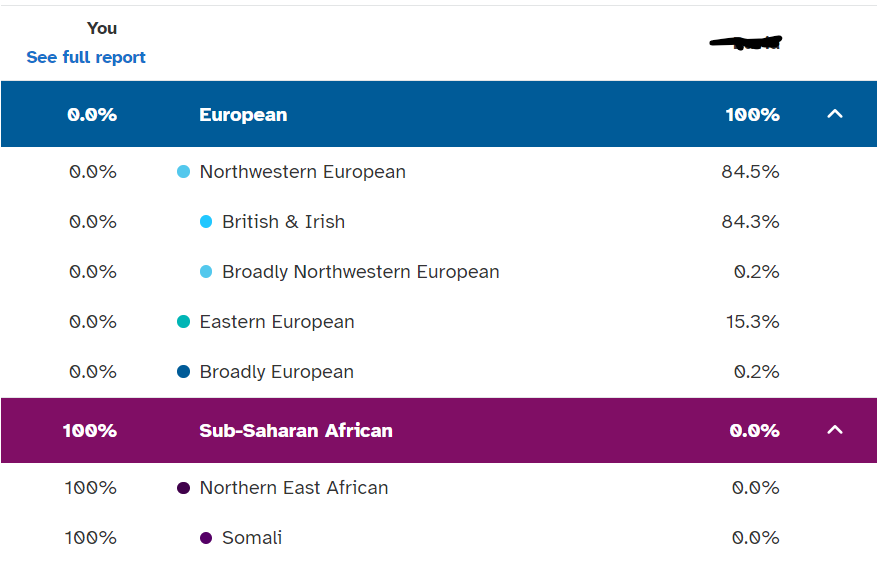Collapse the European section chevron
Image resolution: width=877 pixels, height=567 pixels.
(835, 114)
